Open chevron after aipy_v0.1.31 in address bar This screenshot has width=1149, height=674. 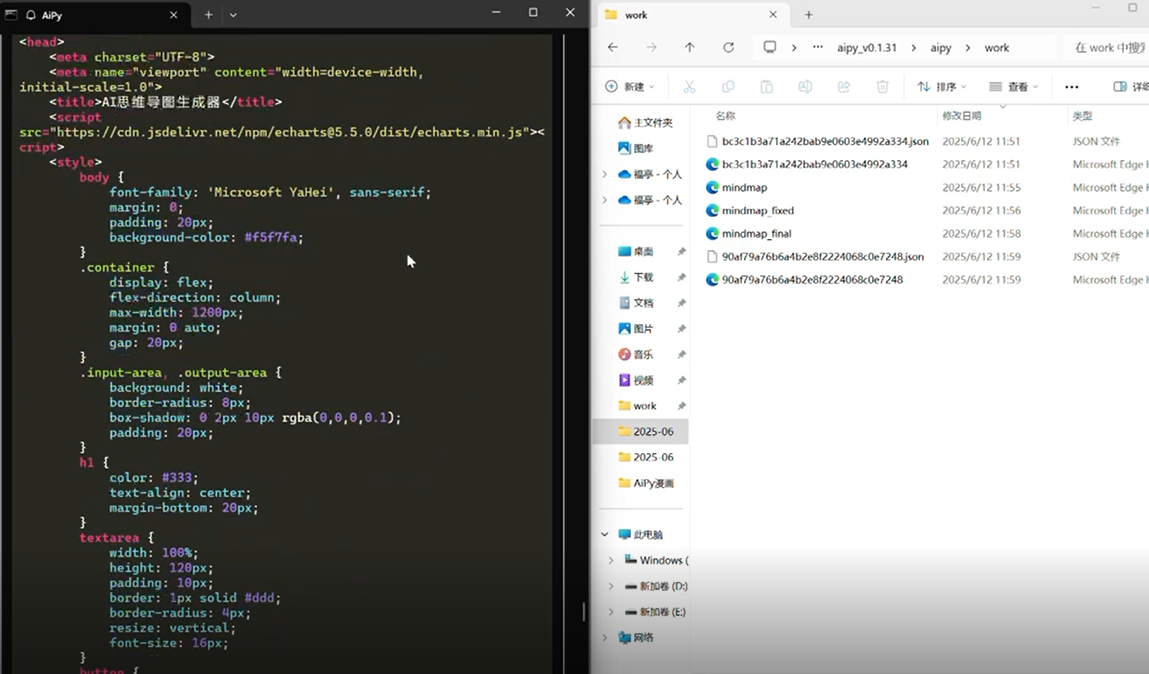[x=913, y=48]
